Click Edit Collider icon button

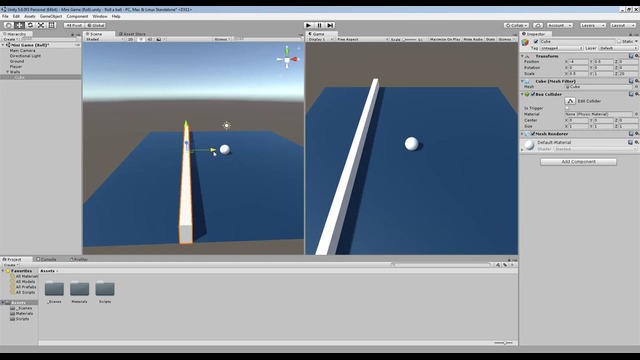tap(570, 101)
